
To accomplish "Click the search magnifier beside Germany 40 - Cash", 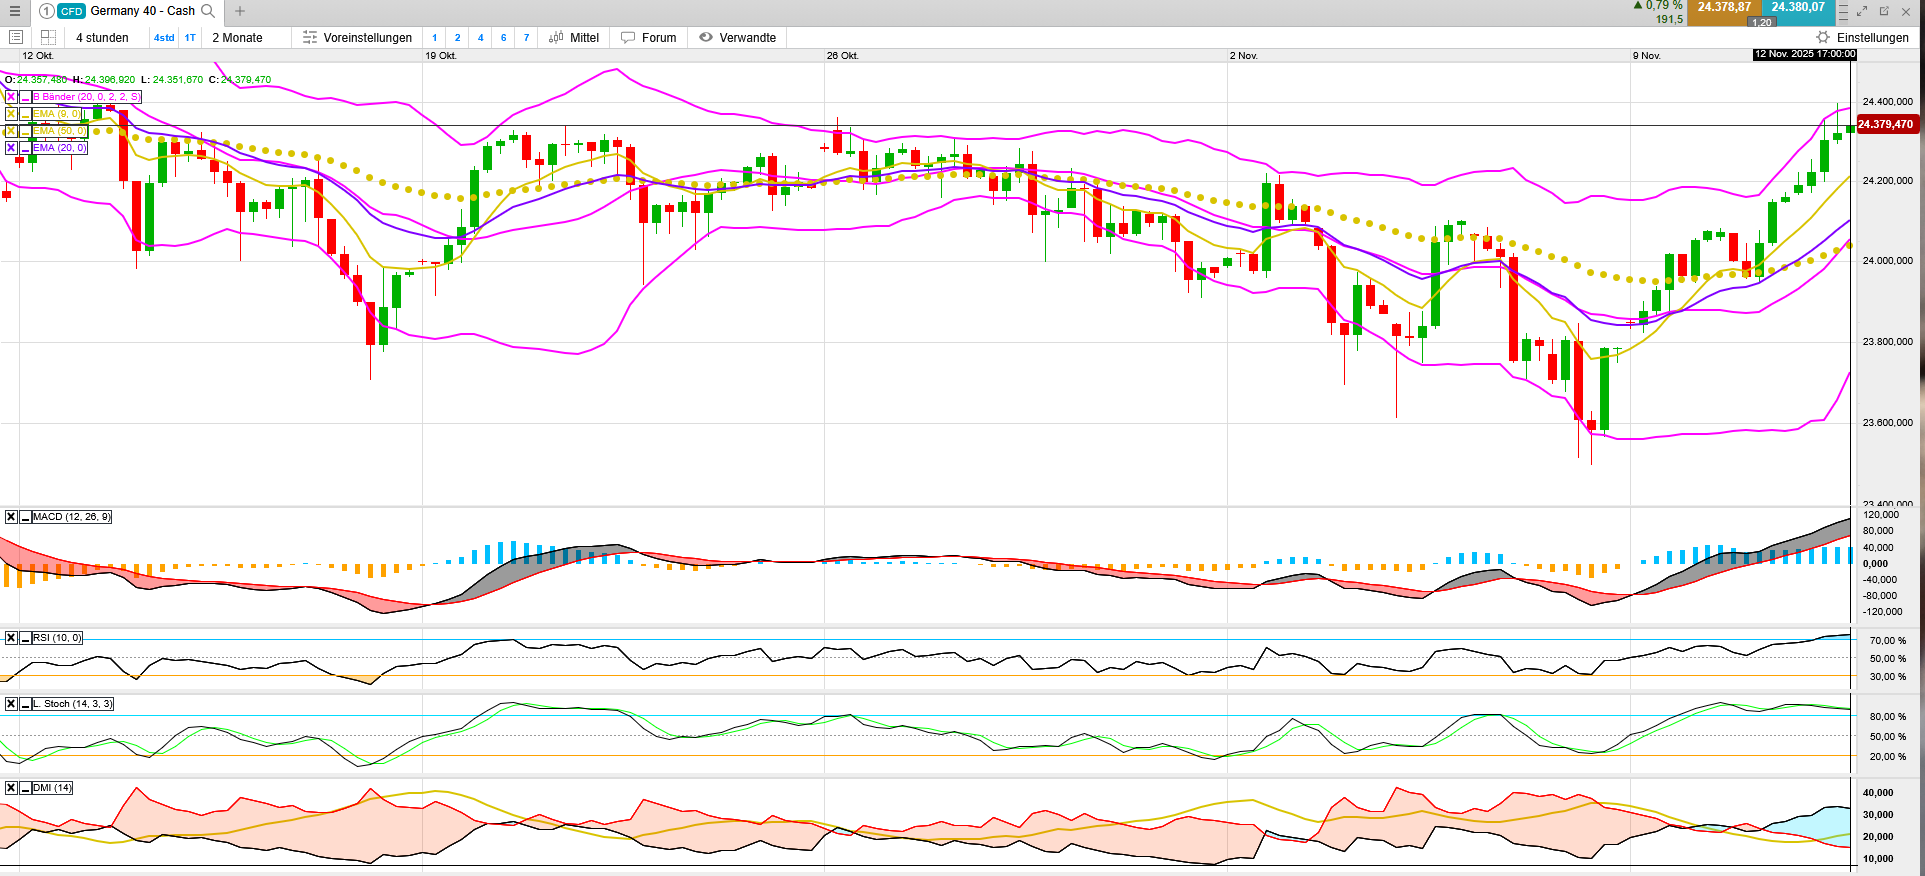I will (x=208, y=11).
